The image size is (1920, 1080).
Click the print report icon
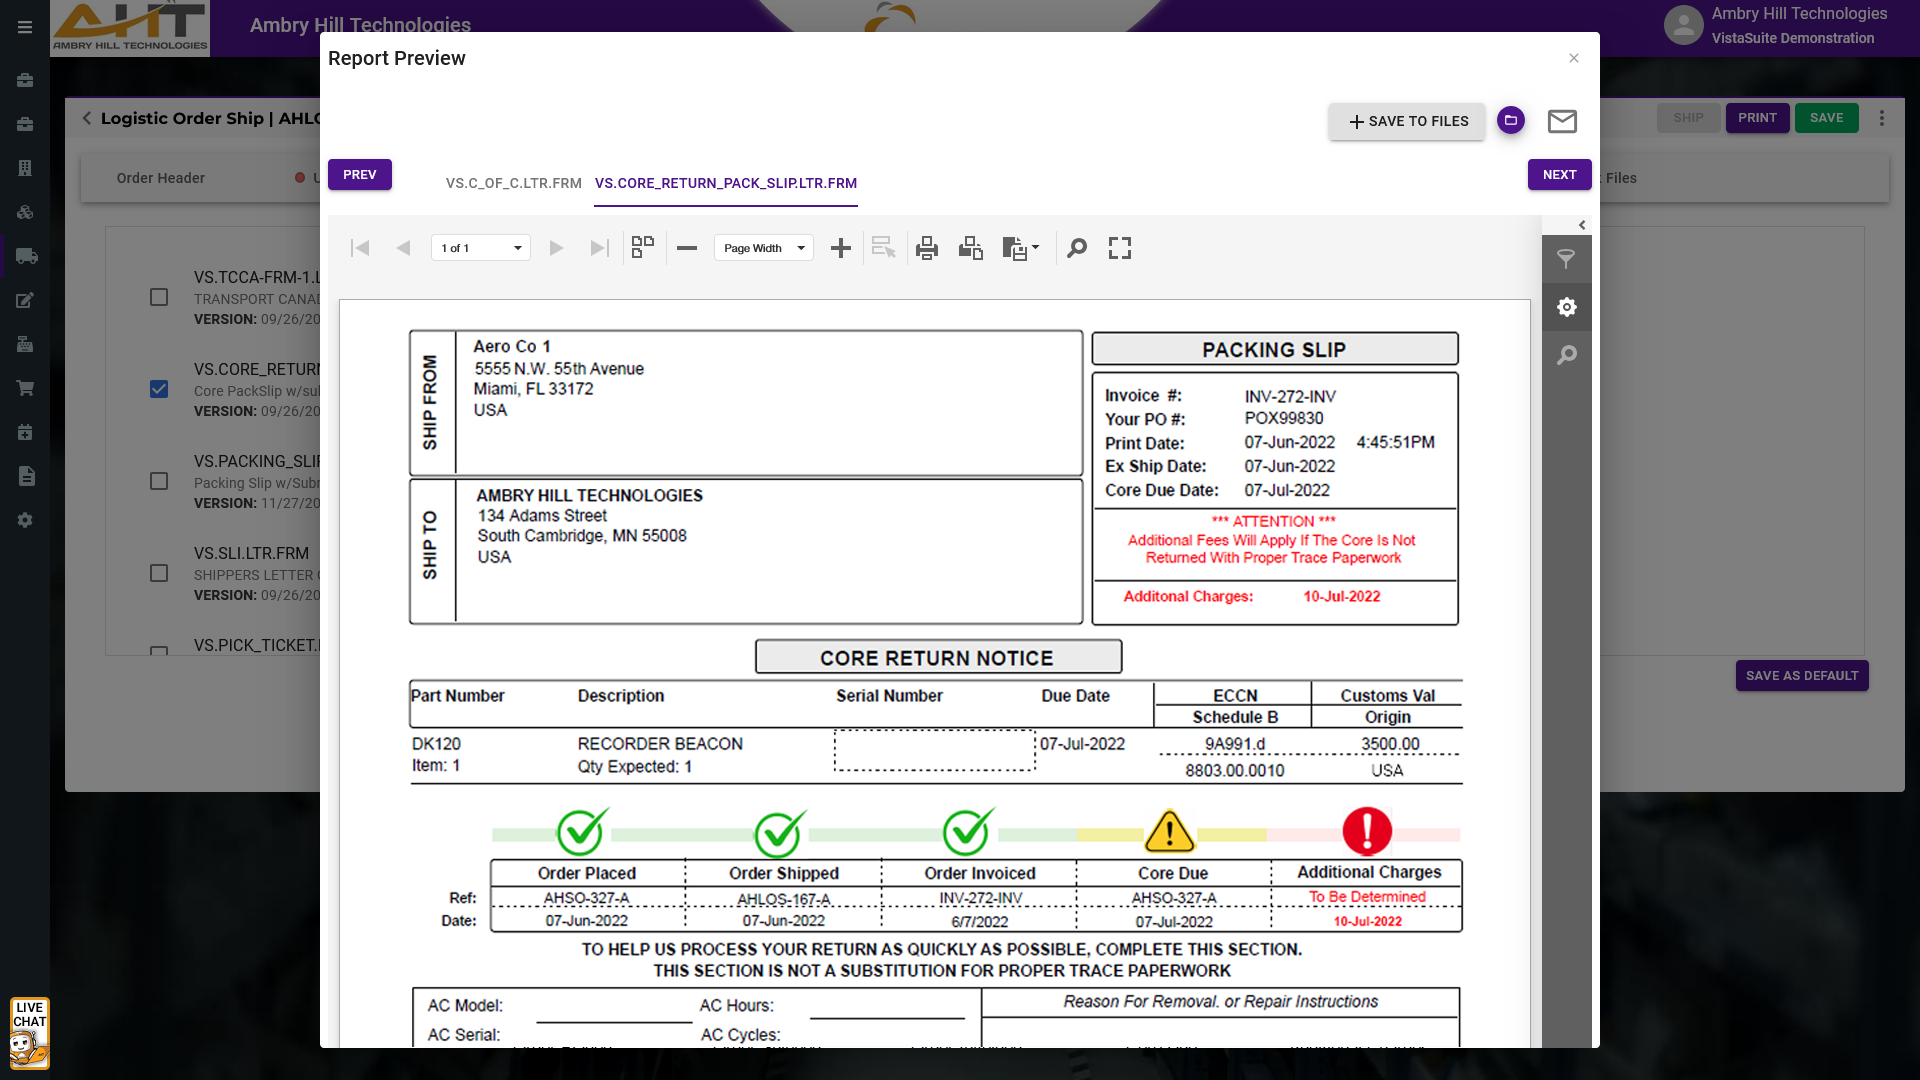pyautogui.click(x=926, y=248)
